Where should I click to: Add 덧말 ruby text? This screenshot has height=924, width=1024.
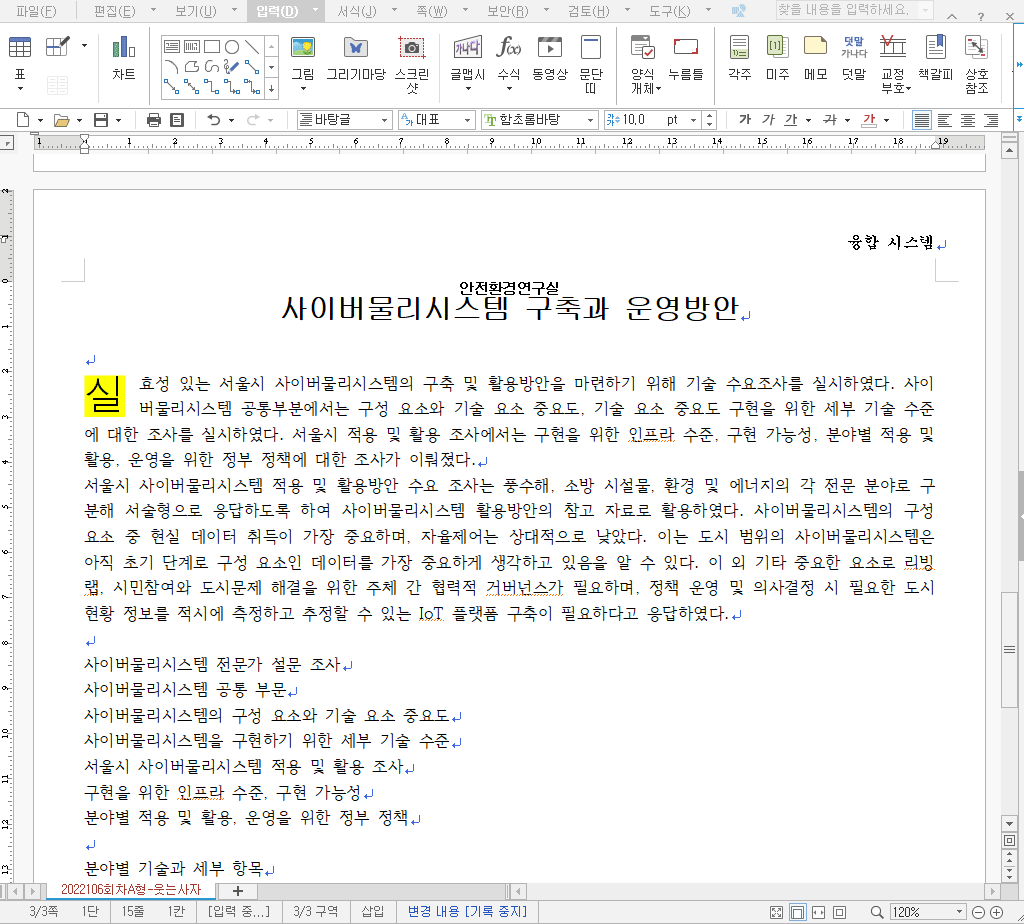854,59
